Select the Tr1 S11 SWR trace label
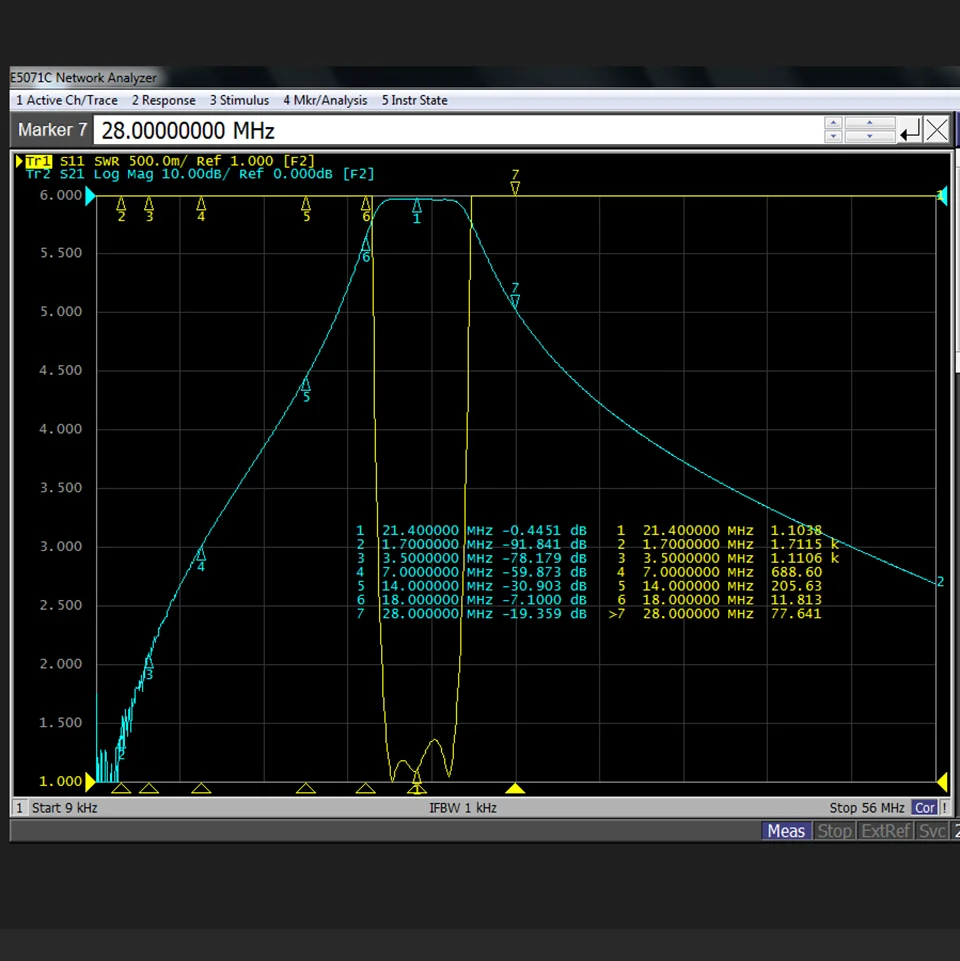 point(170,161)
